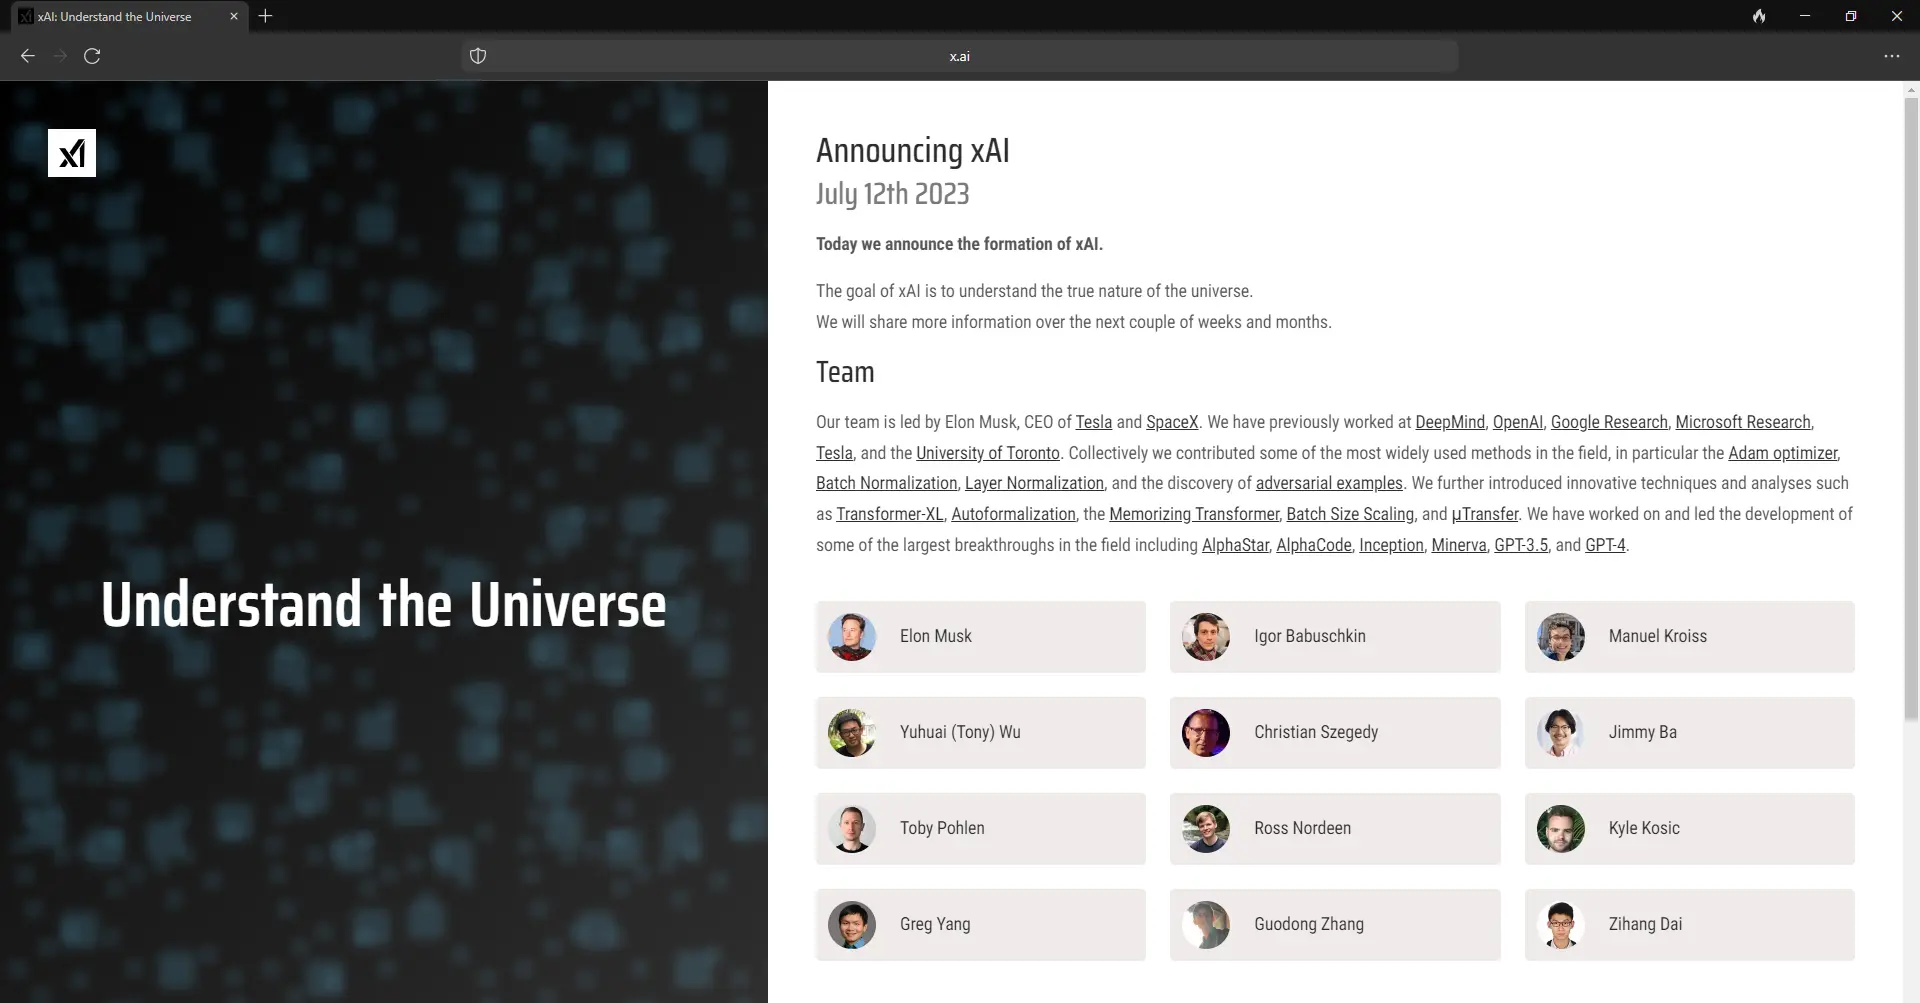
Task: Open the three-dot browser menu
Action: (1892, 56)
